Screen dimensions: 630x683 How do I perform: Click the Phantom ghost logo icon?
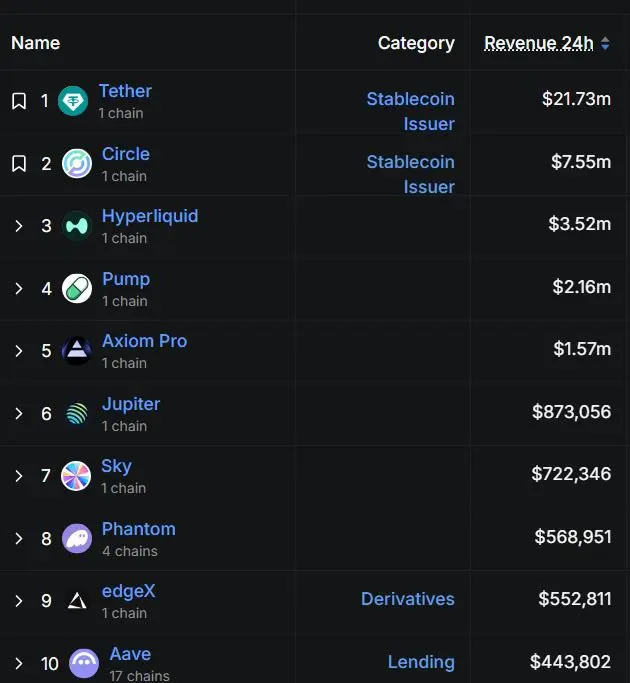tap(77, 538)
